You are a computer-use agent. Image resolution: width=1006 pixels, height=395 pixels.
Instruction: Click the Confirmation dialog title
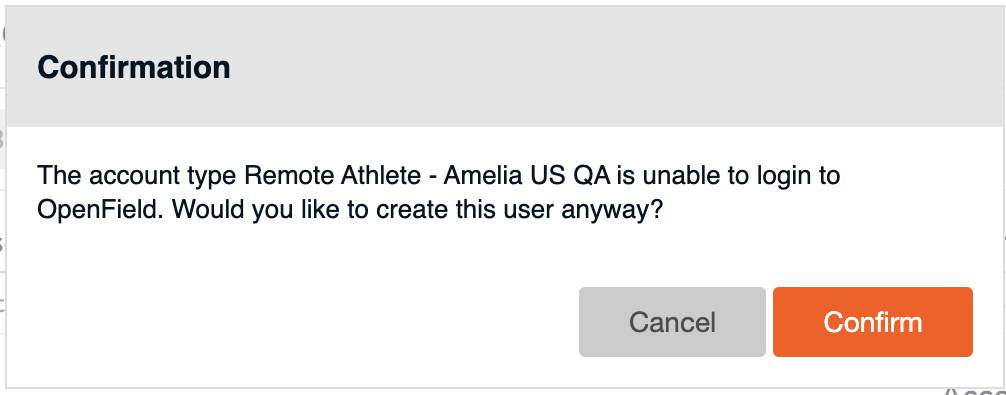(133, 67)
